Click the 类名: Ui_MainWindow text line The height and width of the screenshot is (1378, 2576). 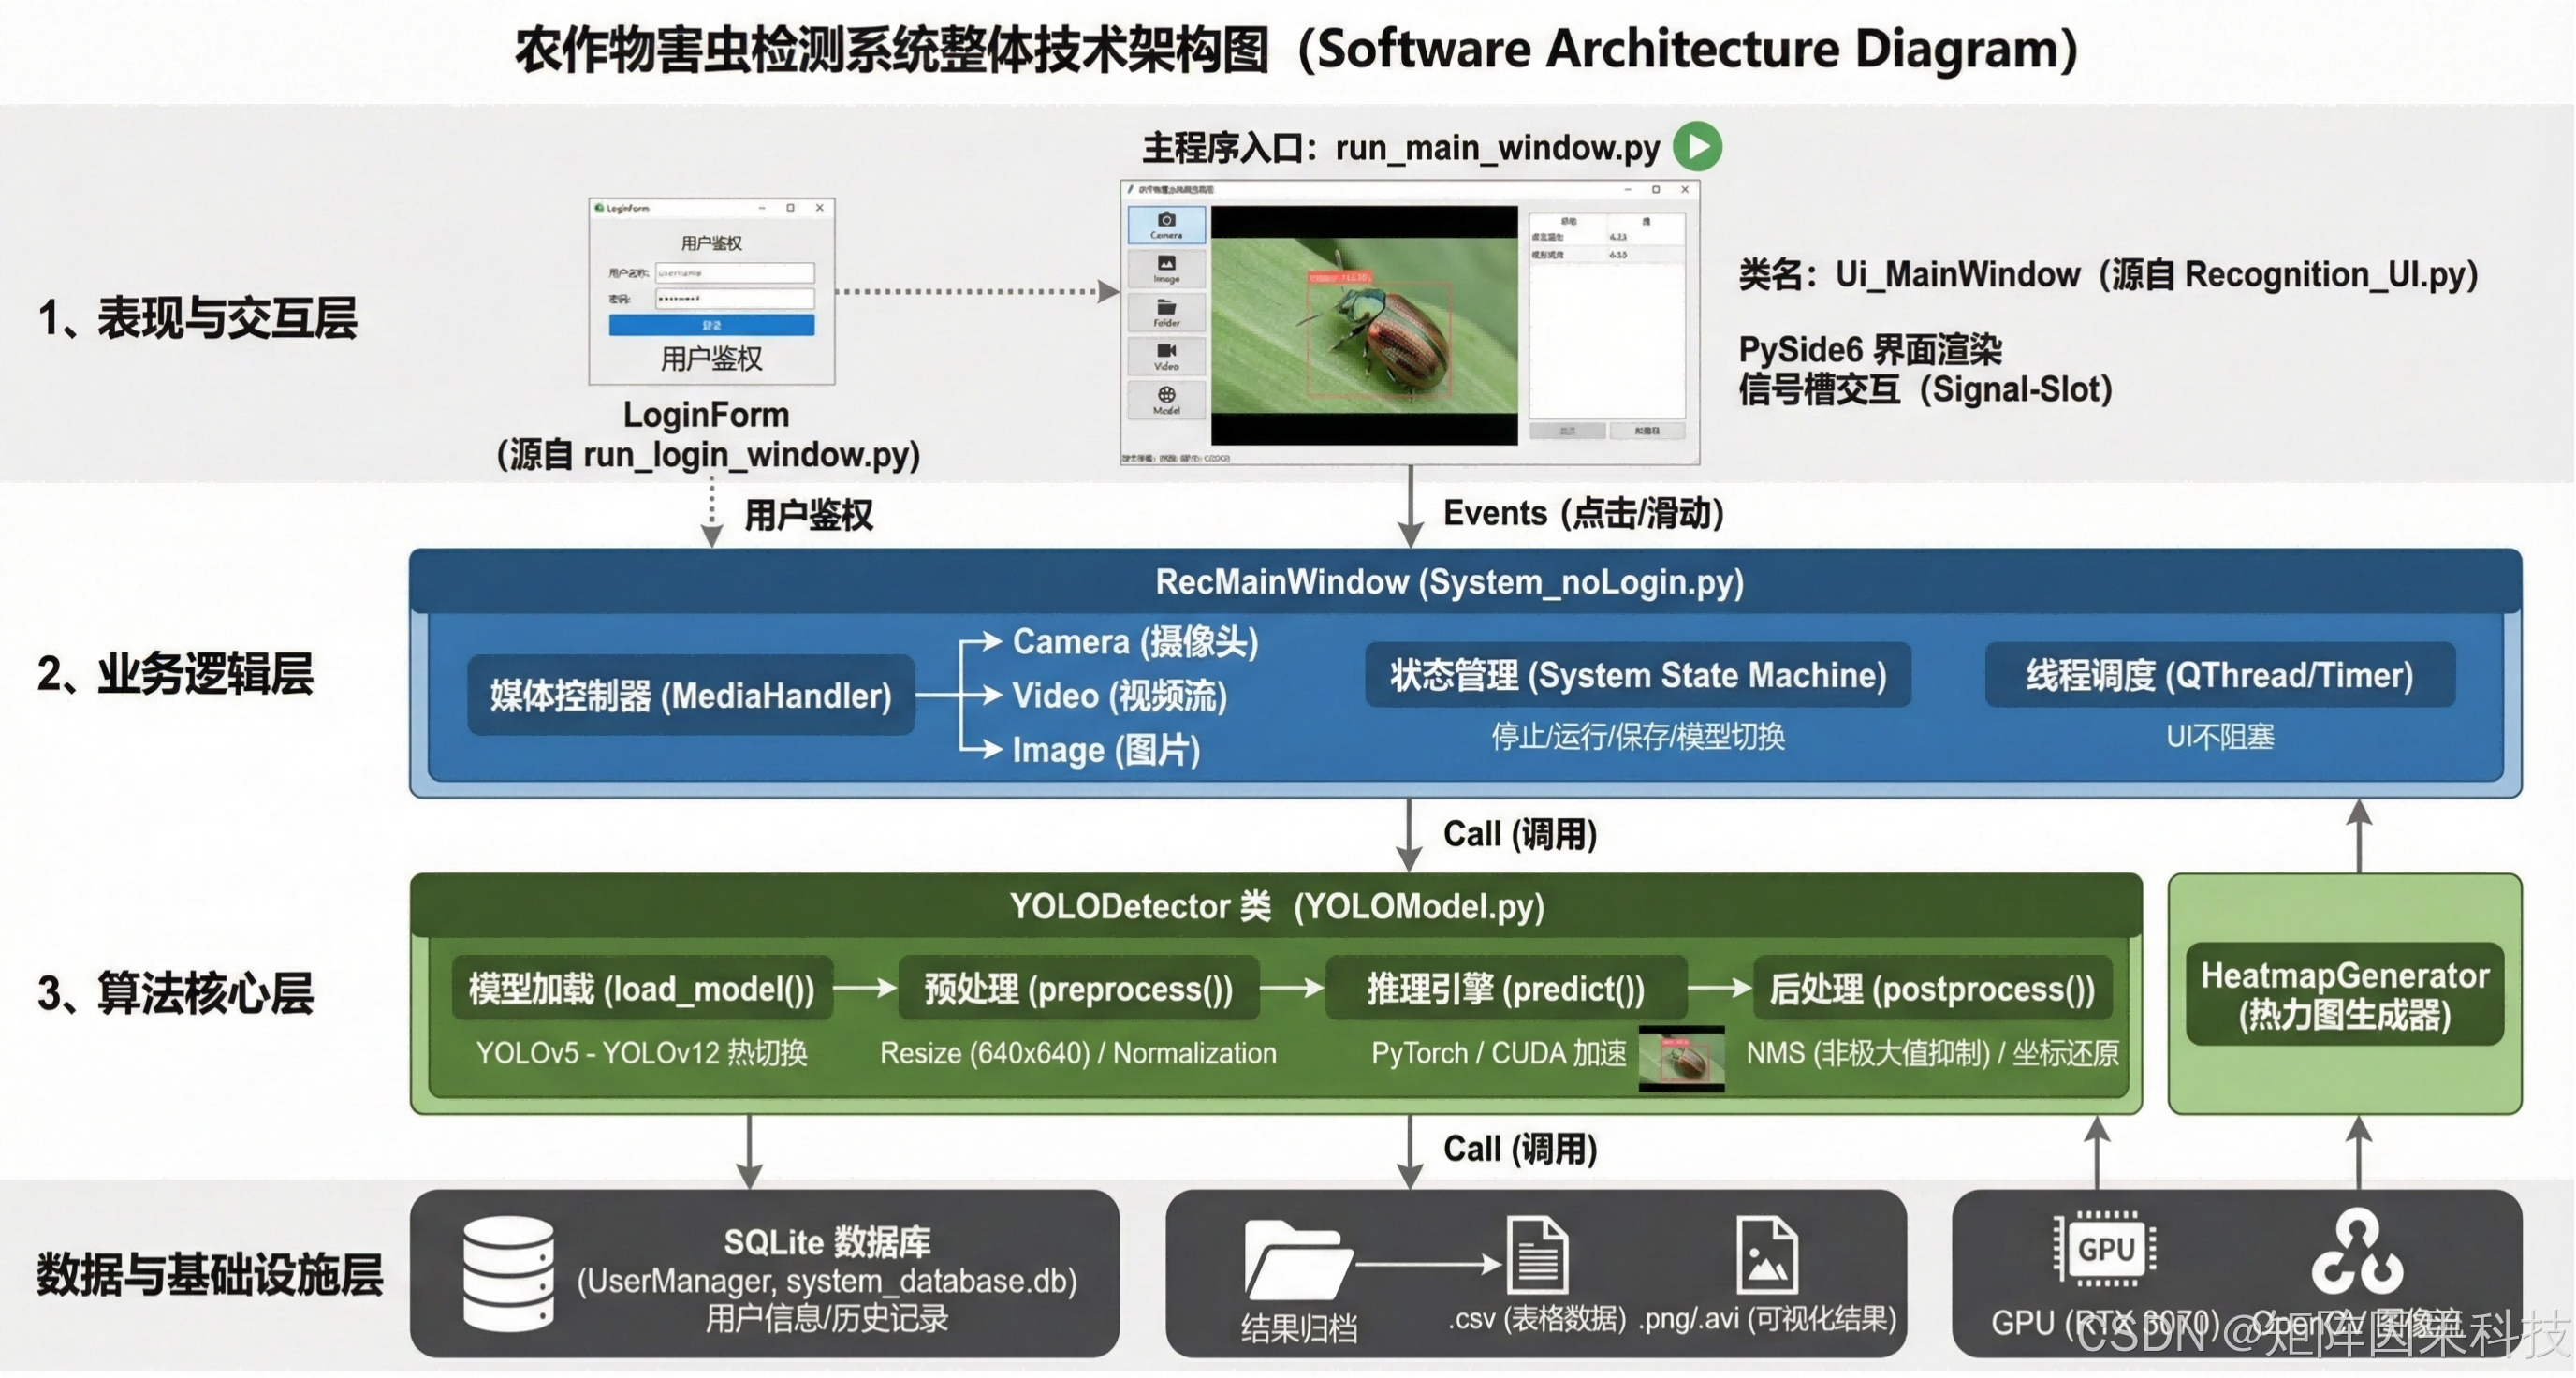pyautogui.click(x=2108, y=274)
